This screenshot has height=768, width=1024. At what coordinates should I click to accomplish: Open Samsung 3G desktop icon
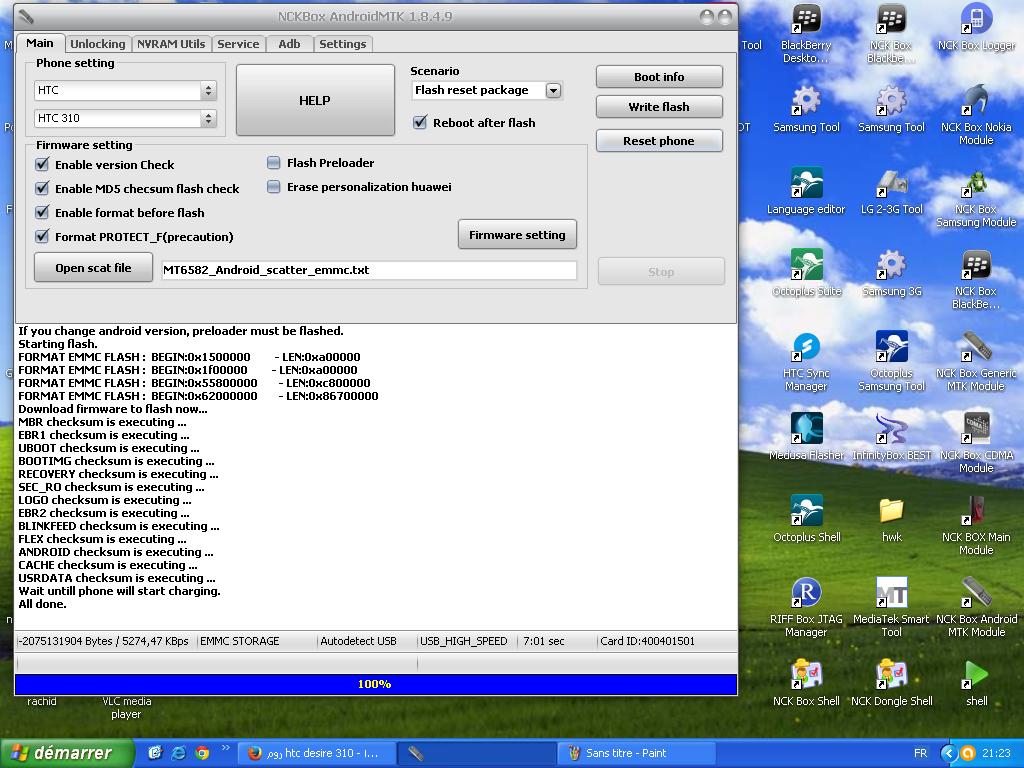[891, 273]
